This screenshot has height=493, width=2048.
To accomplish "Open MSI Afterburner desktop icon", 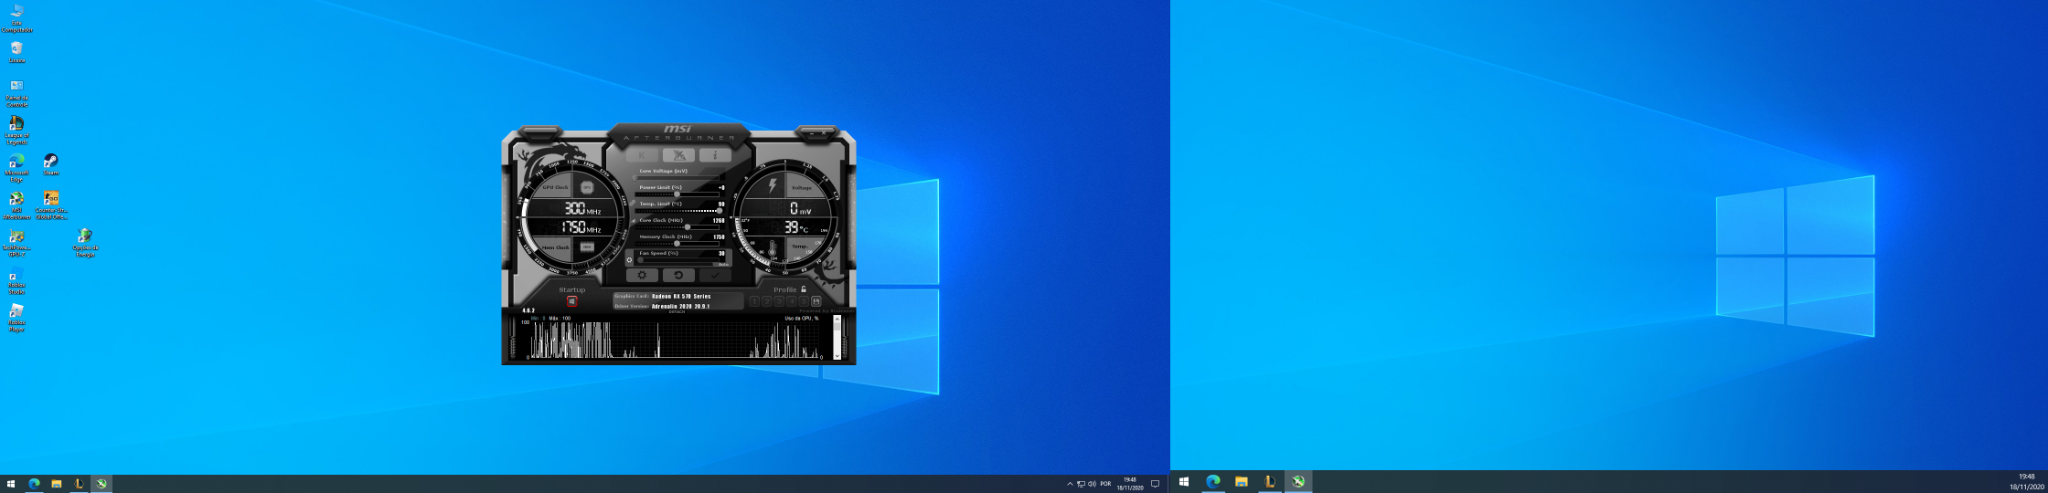I will [x=17, y=205].
